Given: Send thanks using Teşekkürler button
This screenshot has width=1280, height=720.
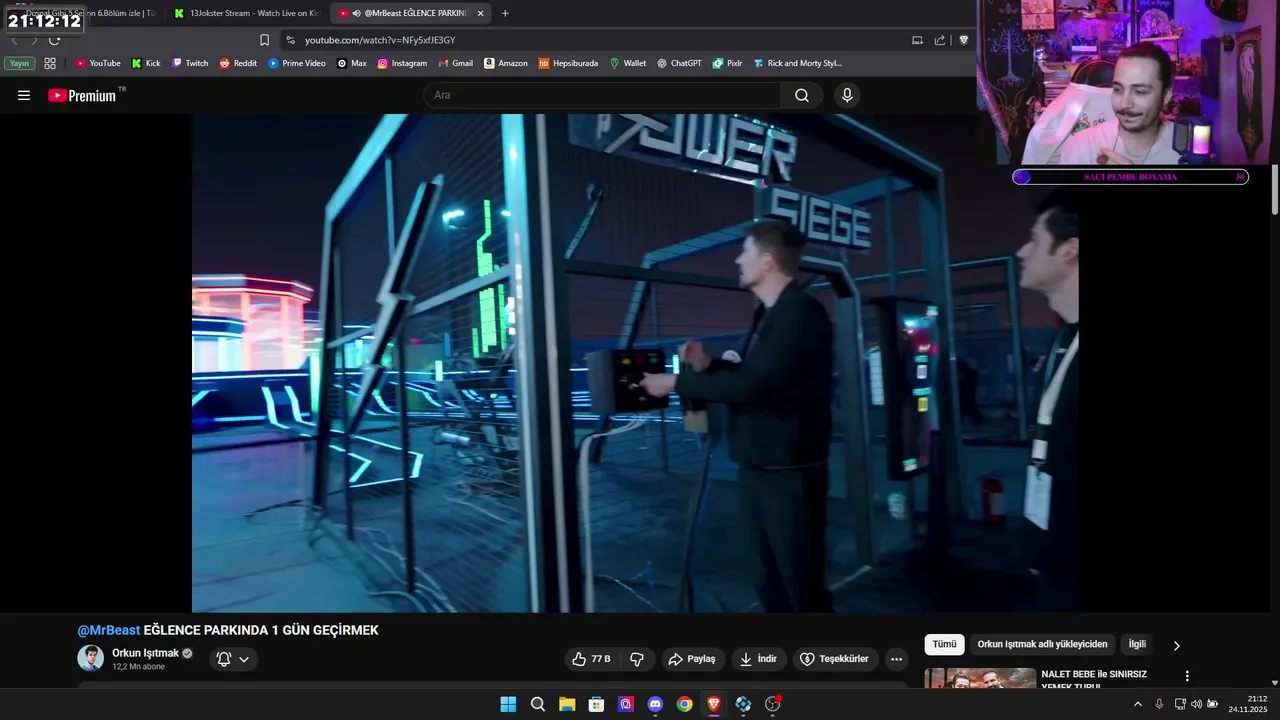Looking at the screenshot, I should 835,659.
